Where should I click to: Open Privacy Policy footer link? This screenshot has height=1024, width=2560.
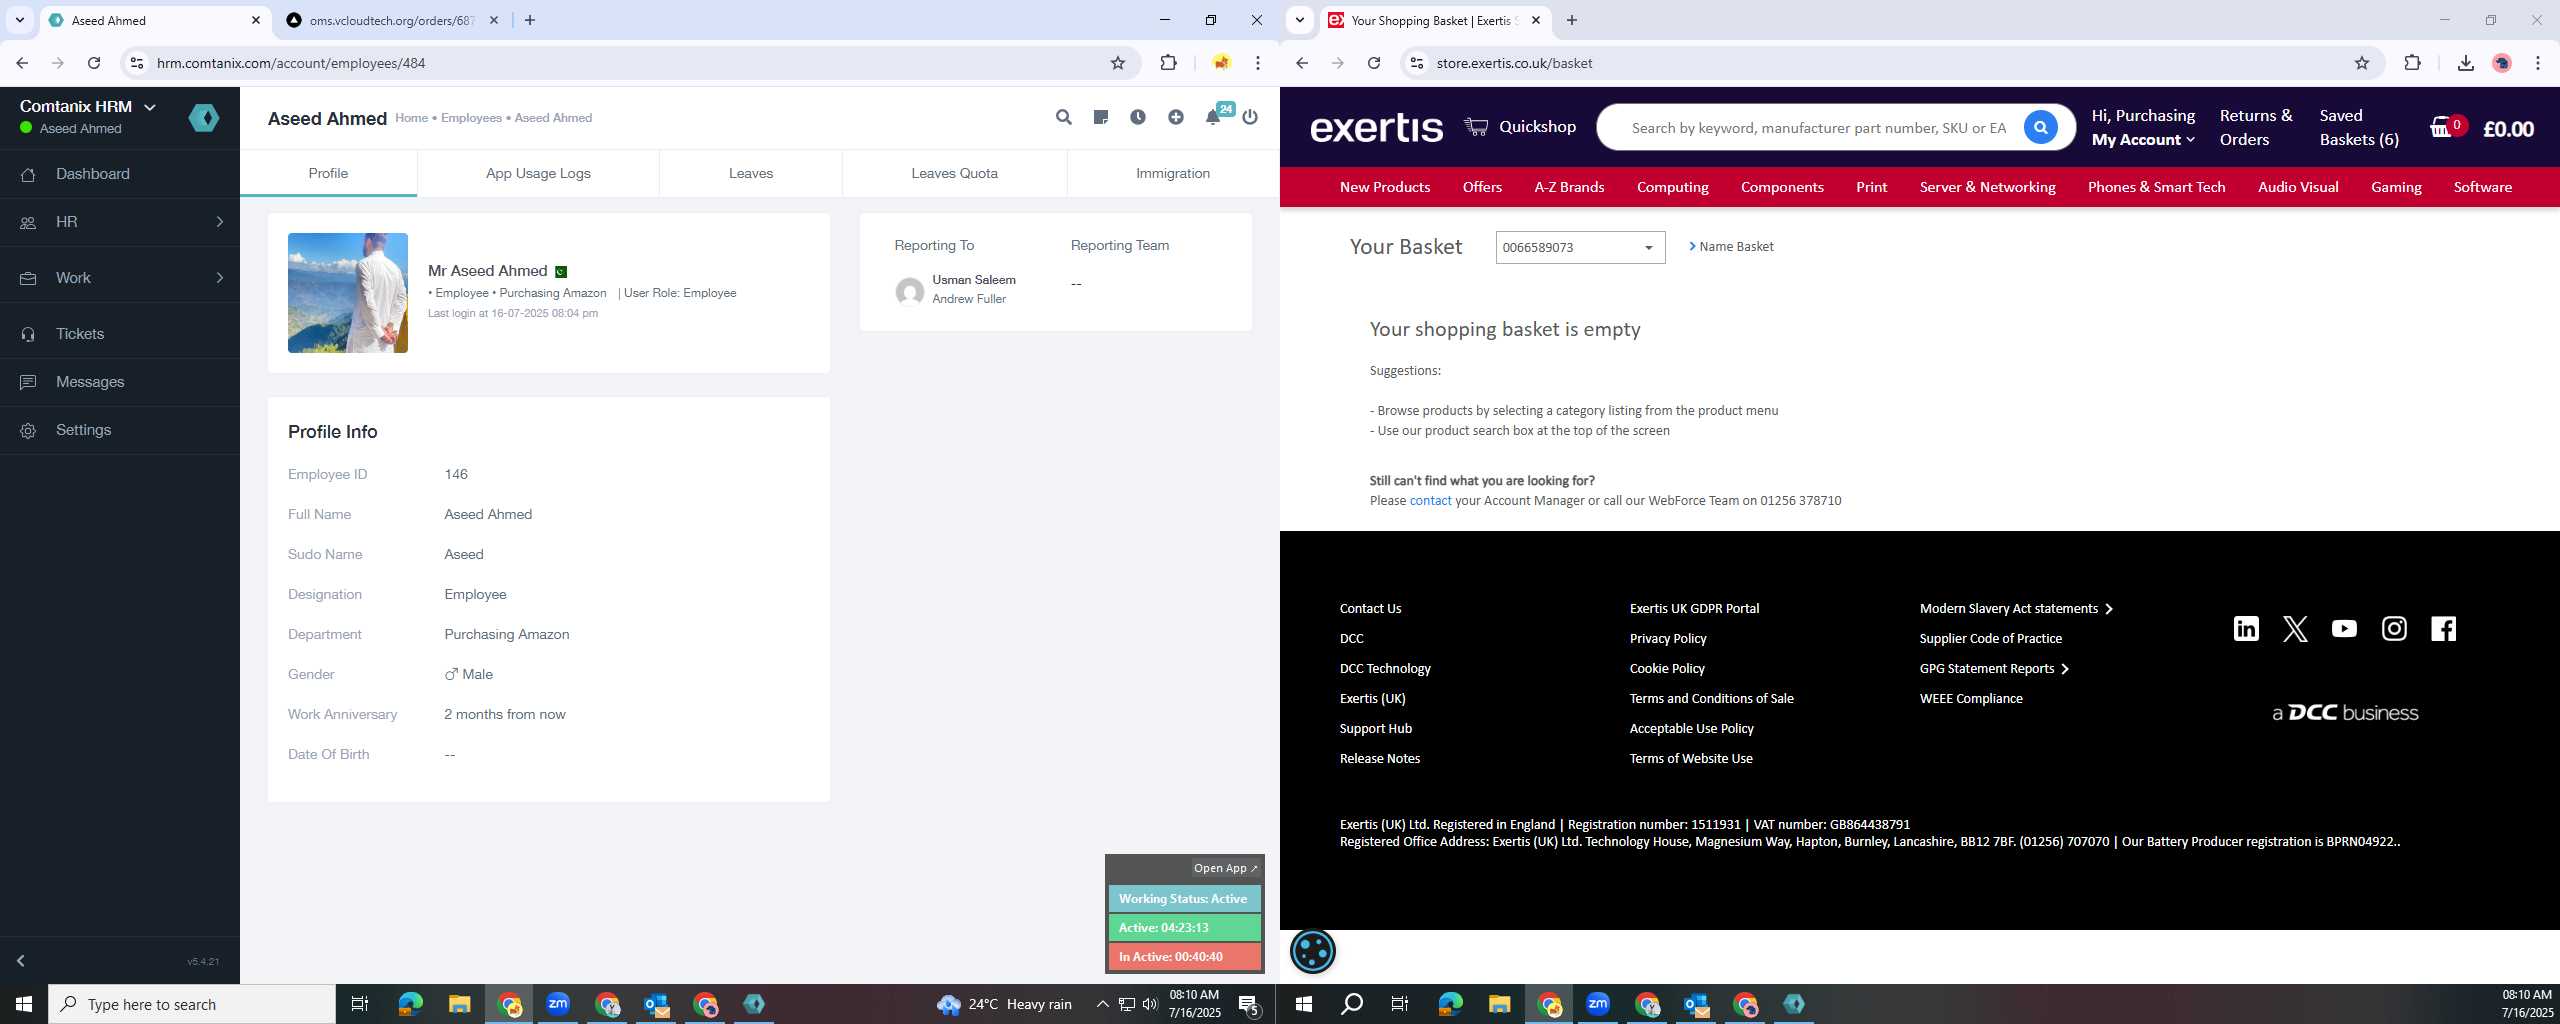click(1668, 639)
